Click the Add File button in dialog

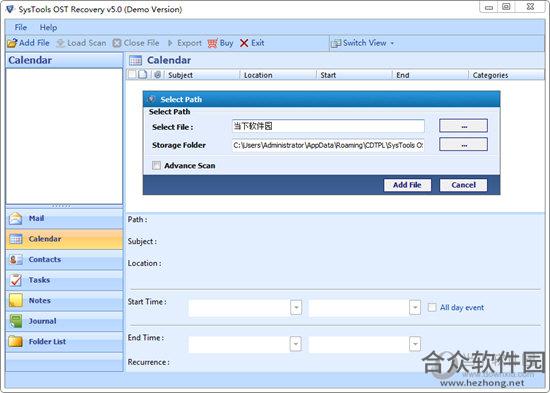click(x=407, y=185)
